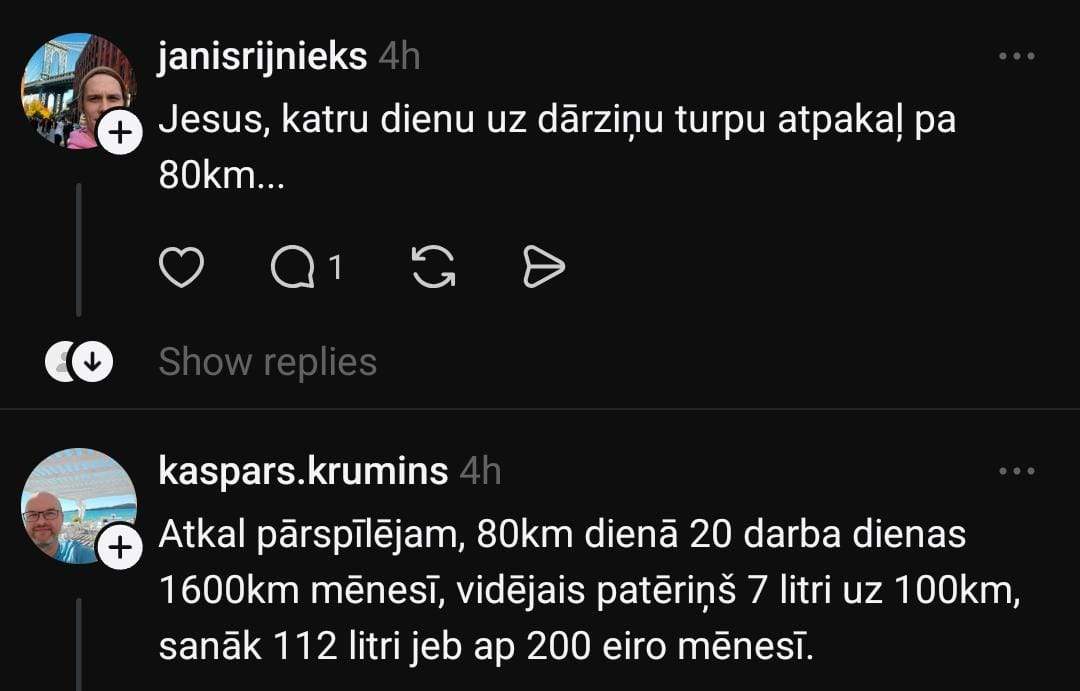Share the janisrijnieks post via the paper plane icon
This screenshot has width=1080, height=691.
coord(544,267)
